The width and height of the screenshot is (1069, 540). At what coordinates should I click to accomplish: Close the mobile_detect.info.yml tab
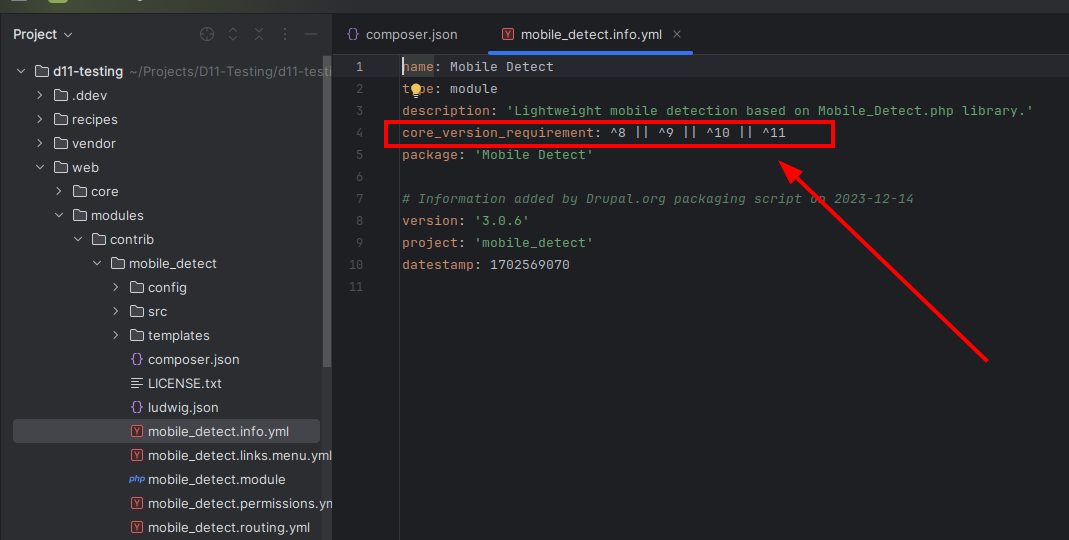coord(677,33)
